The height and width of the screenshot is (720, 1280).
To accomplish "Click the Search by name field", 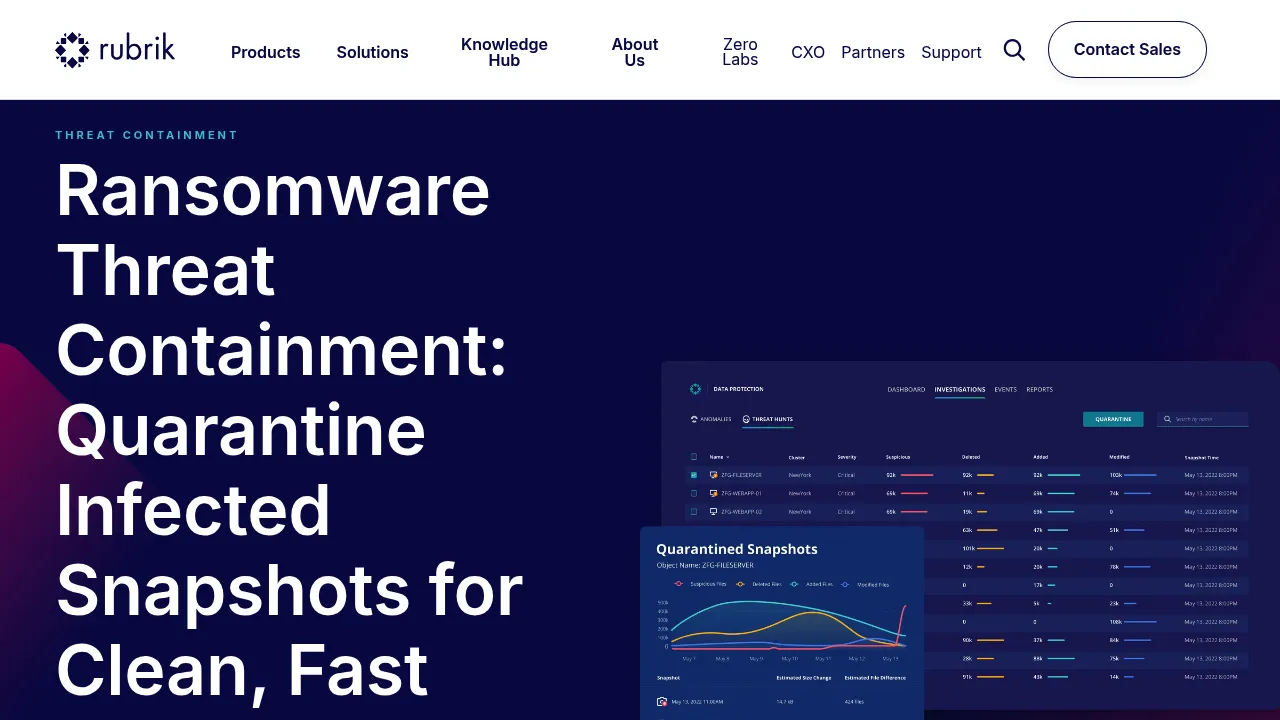I will point(1203,419).
